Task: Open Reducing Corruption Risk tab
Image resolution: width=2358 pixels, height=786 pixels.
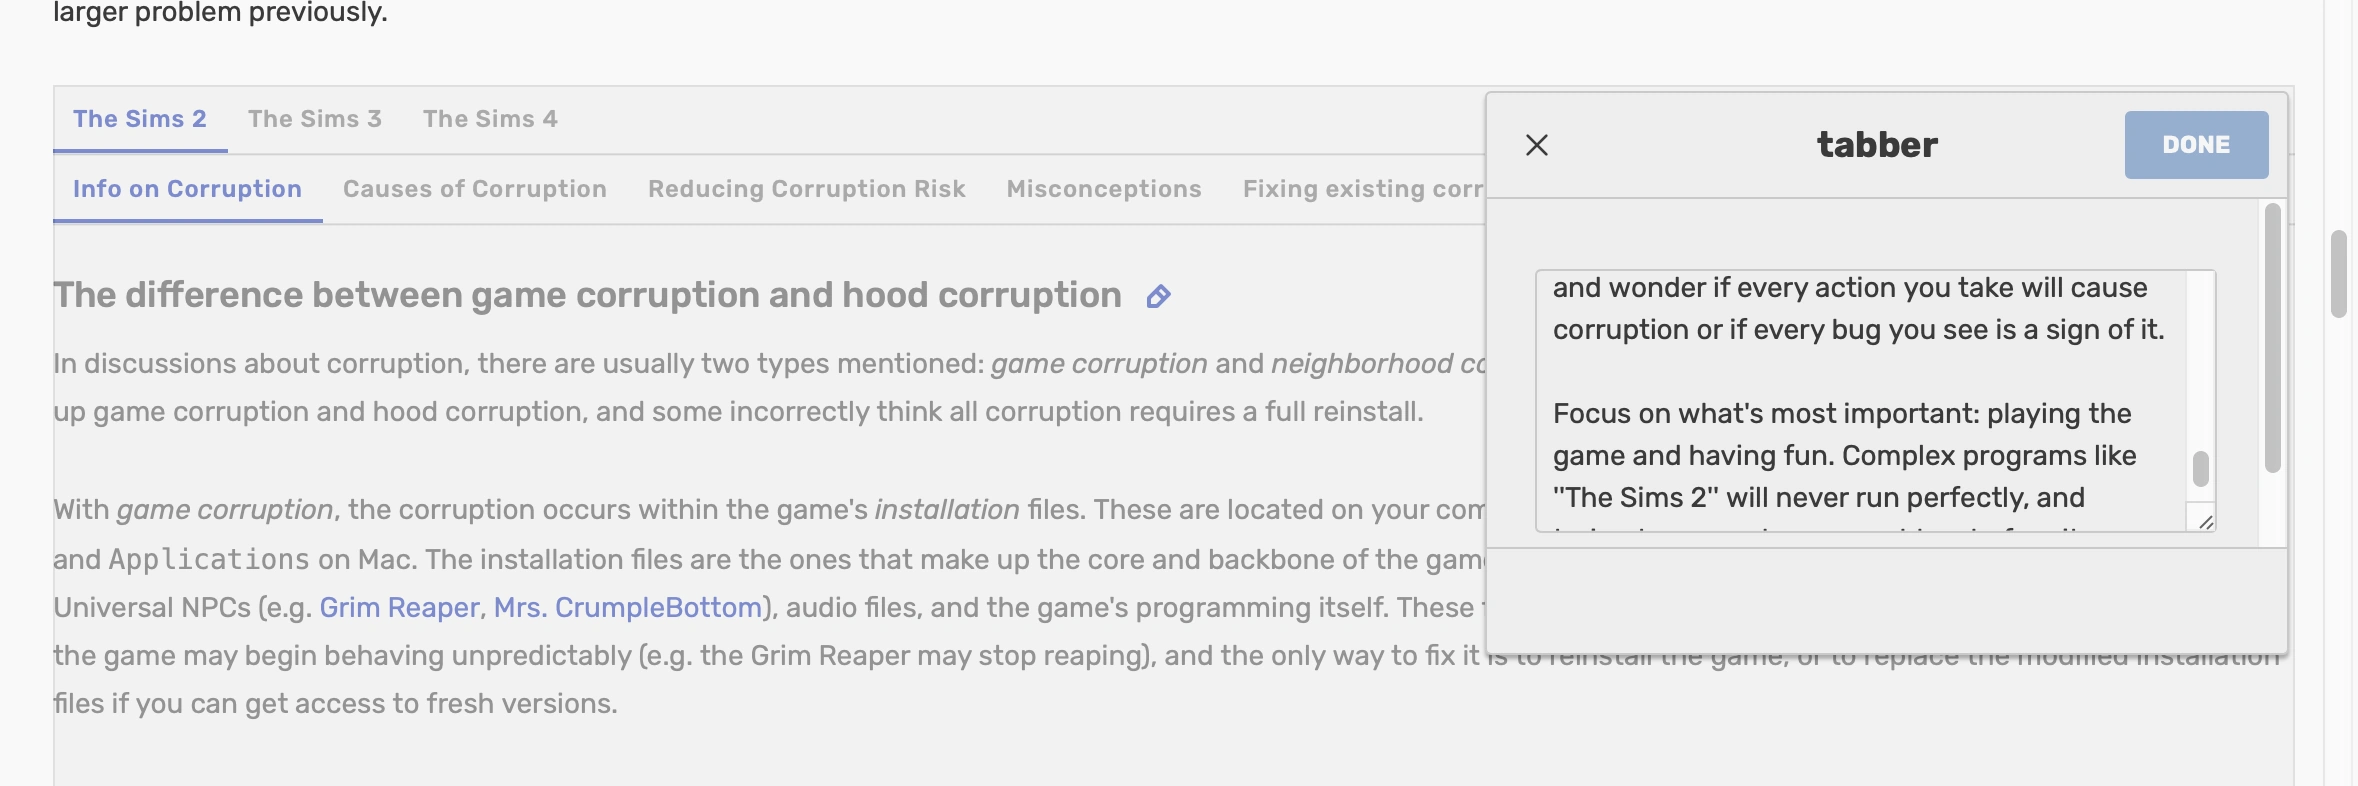Action: (807, 189)
